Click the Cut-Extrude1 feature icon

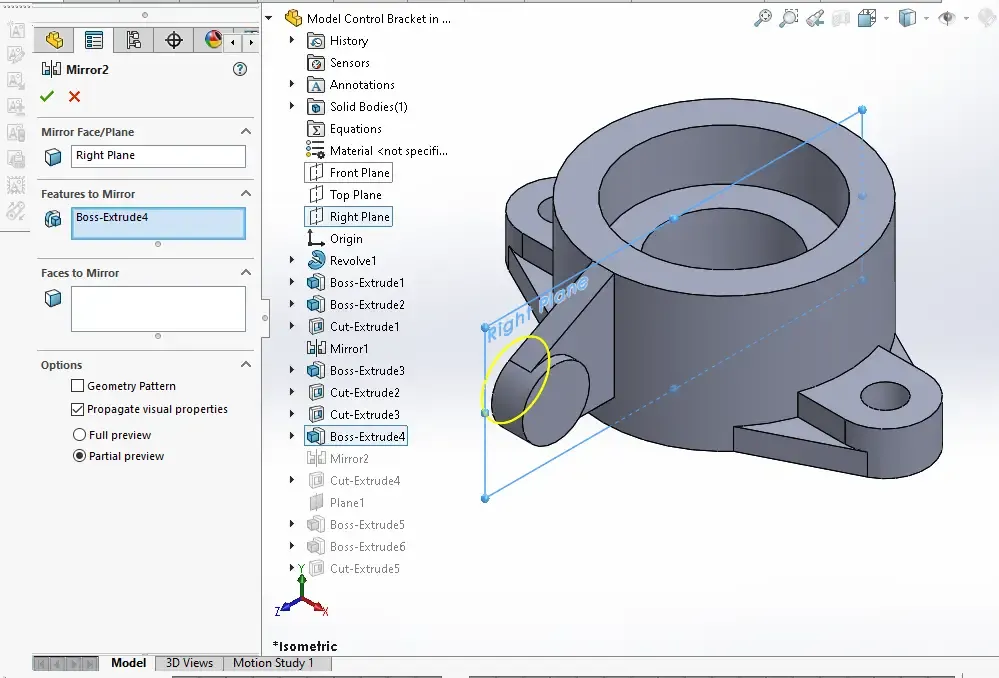click(x=316, y=326)
